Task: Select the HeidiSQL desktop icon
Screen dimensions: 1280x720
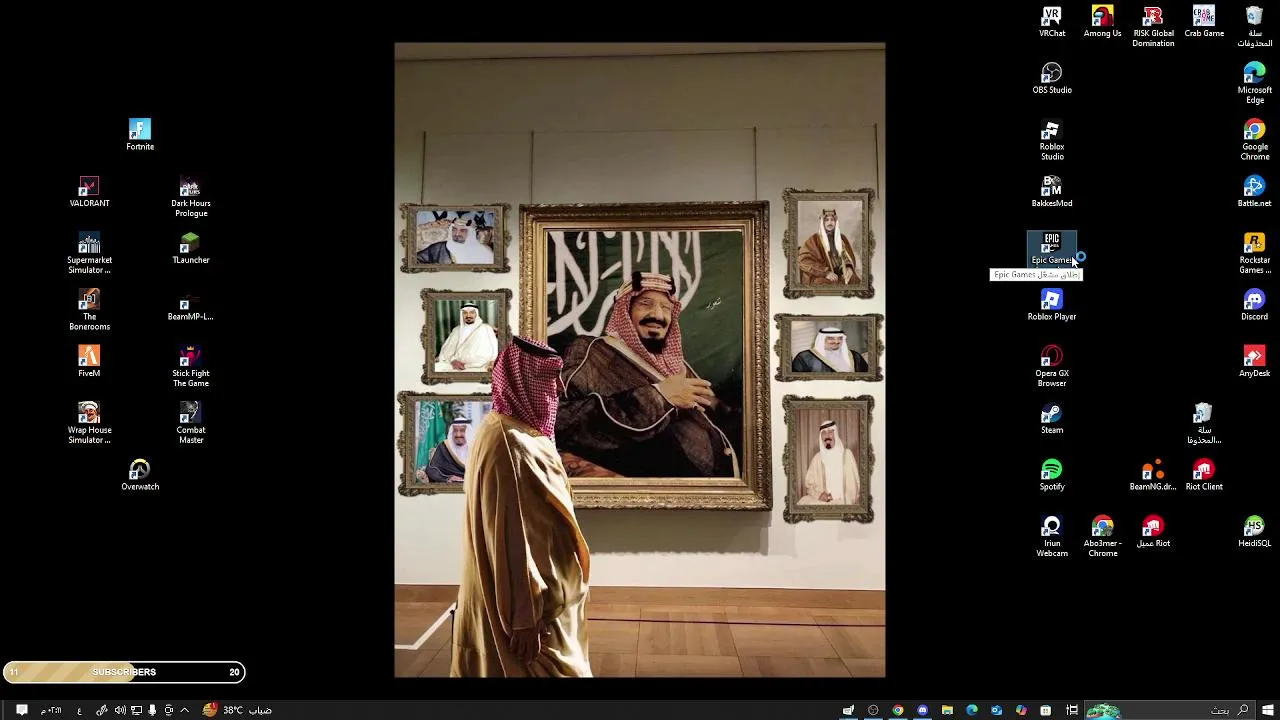Action: (1254, 532)
